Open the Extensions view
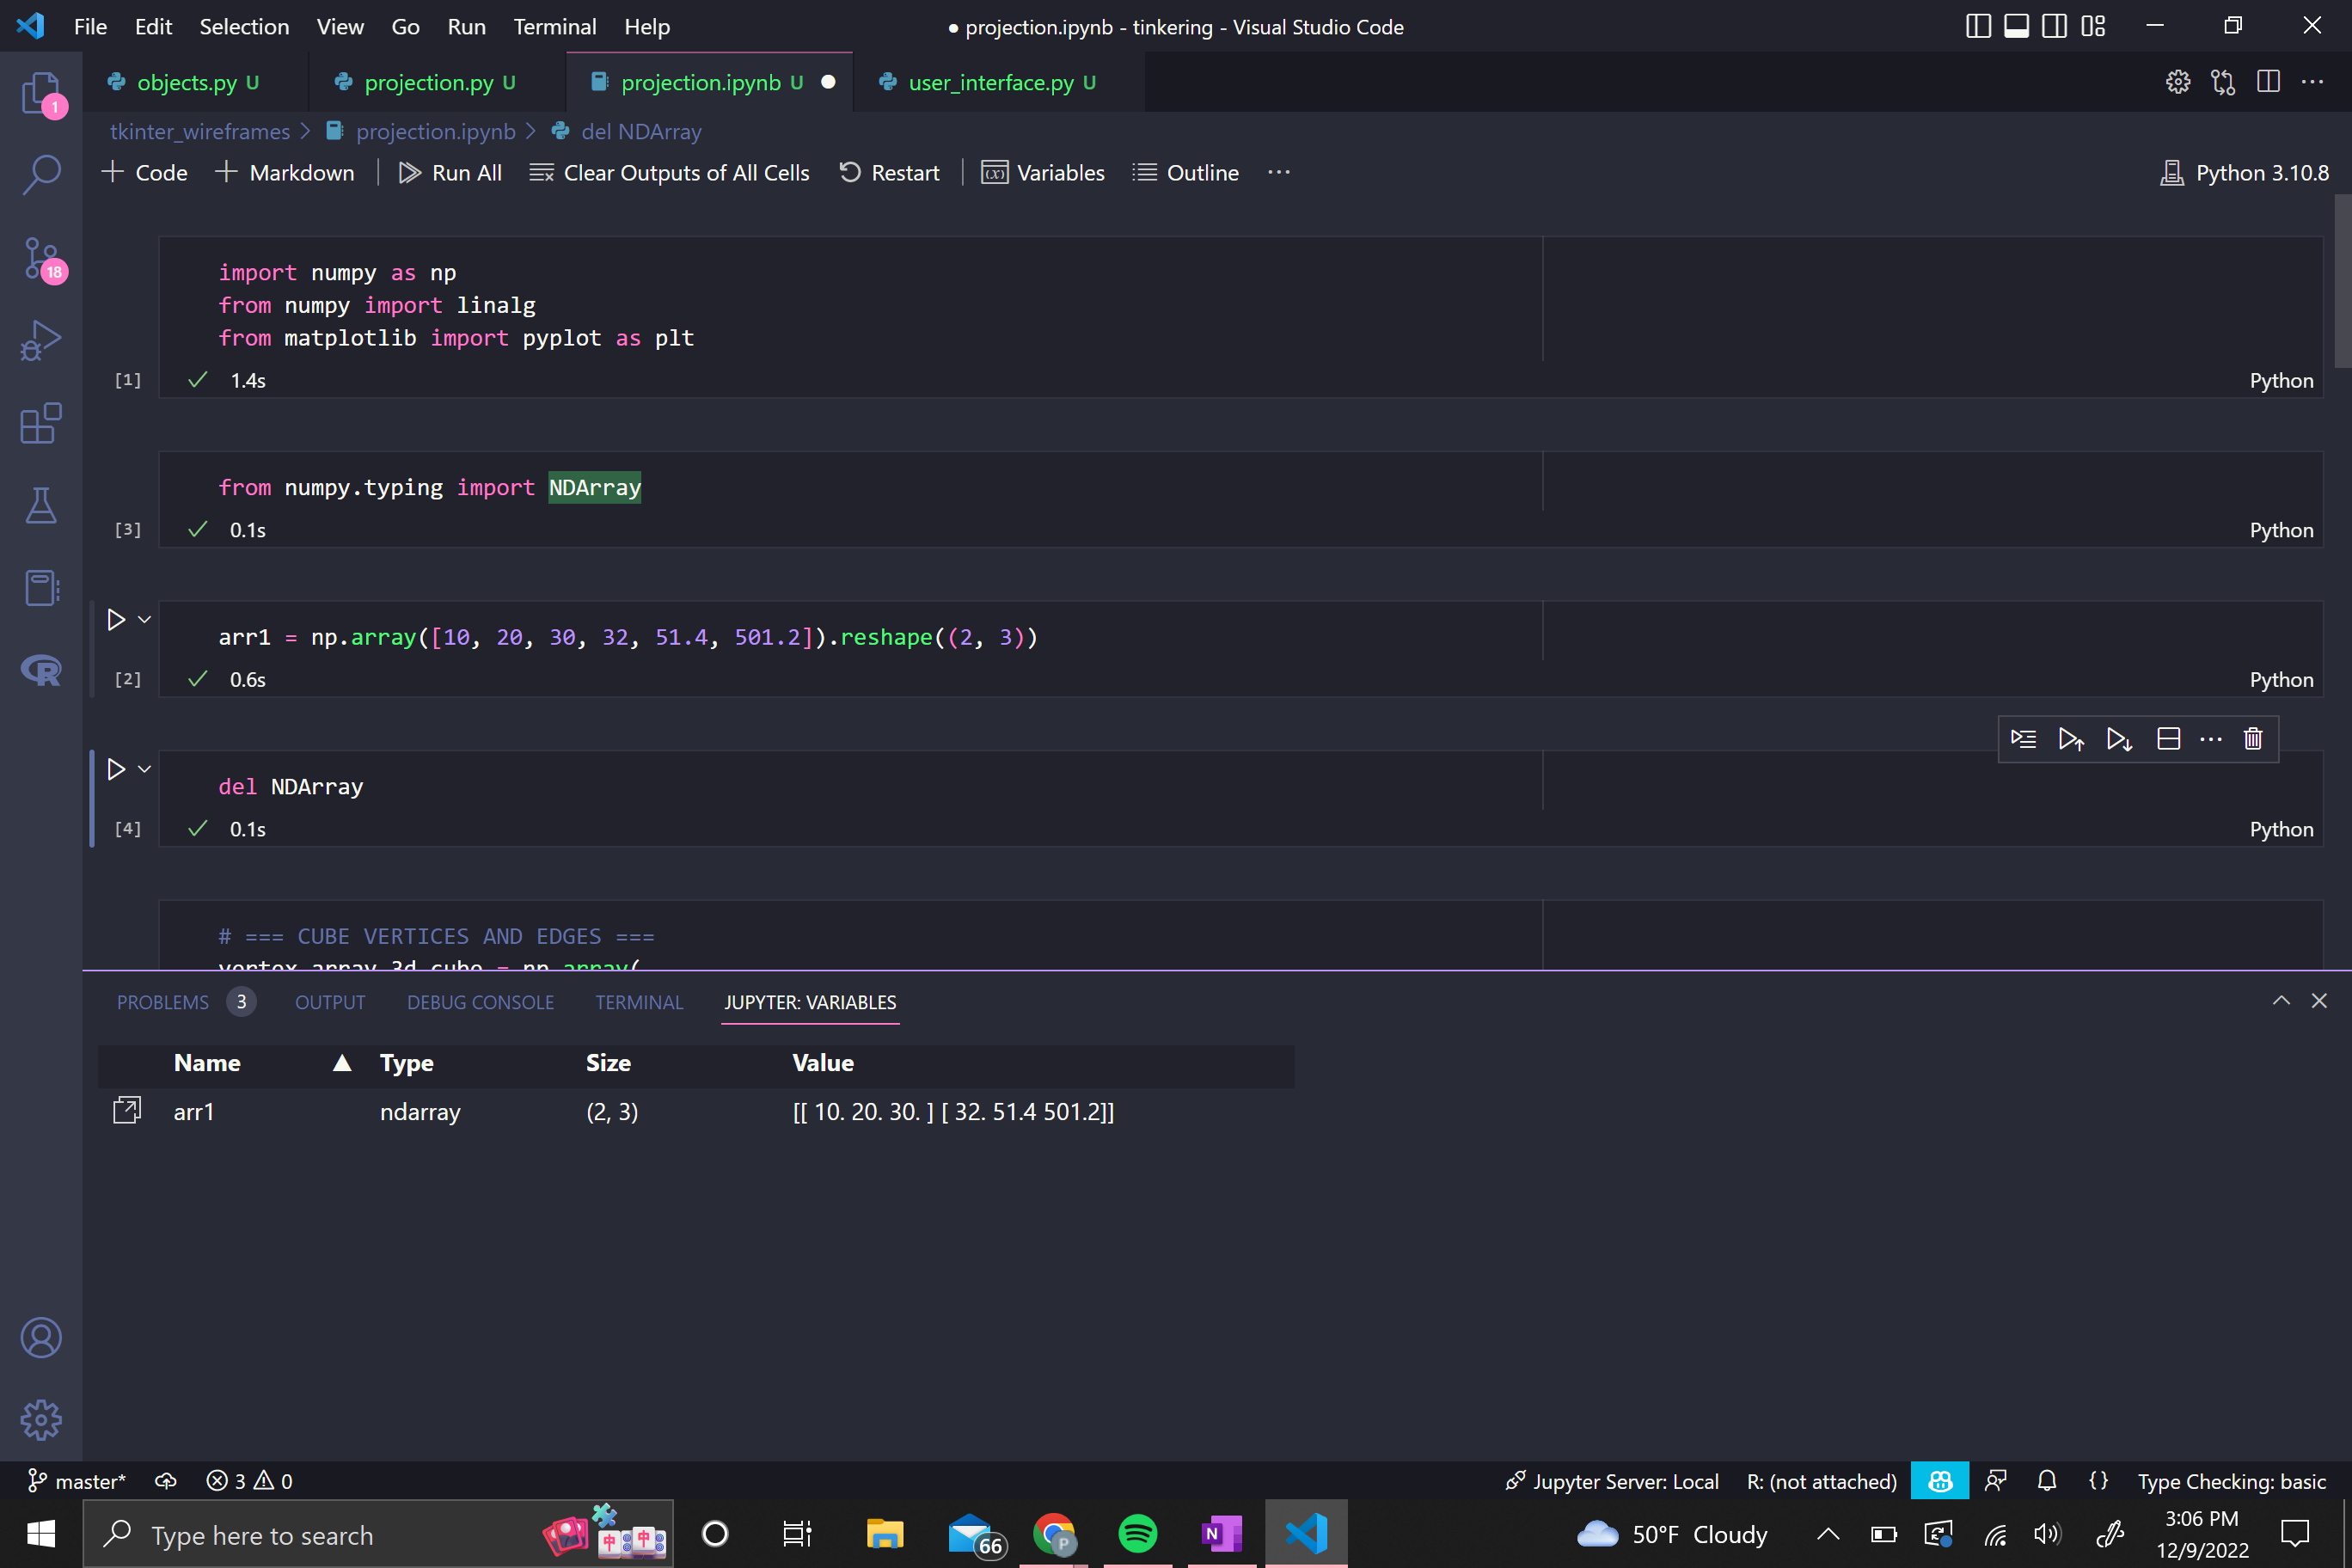Screen dimensions: 2352x1568 (42, 423)
